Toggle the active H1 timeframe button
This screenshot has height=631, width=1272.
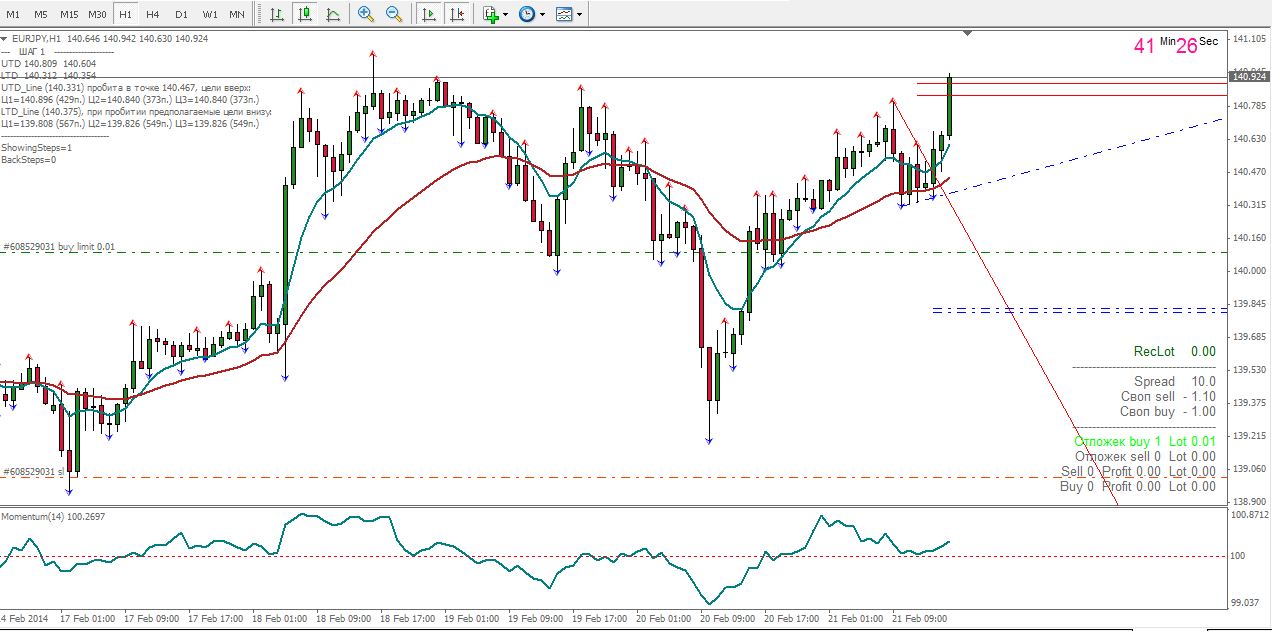click(x=125, y=14)
